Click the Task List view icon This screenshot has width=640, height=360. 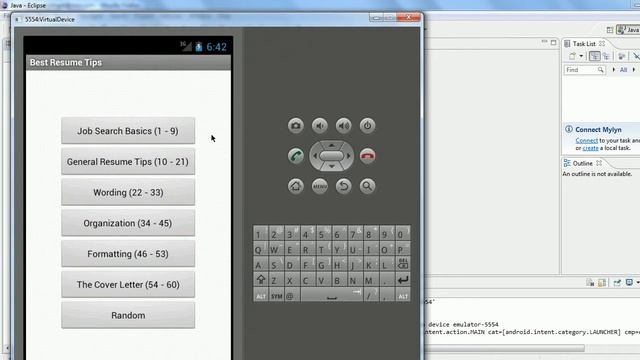pyautogui.click(x=567, y=44)
